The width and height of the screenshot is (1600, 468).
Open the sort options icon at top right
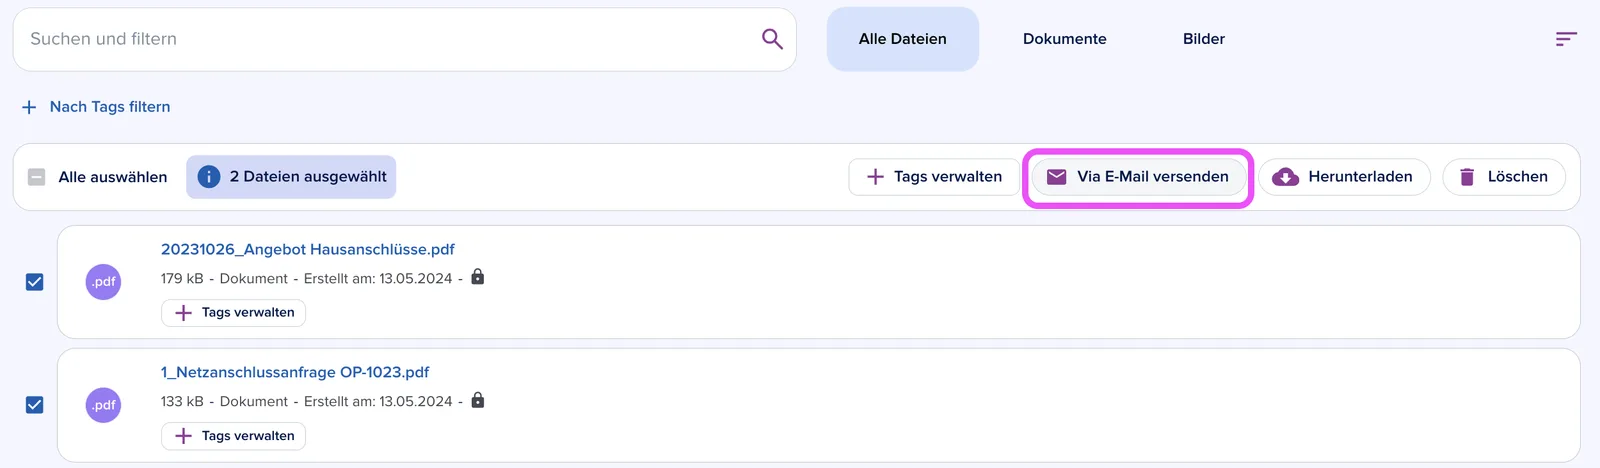(1566, 39)
